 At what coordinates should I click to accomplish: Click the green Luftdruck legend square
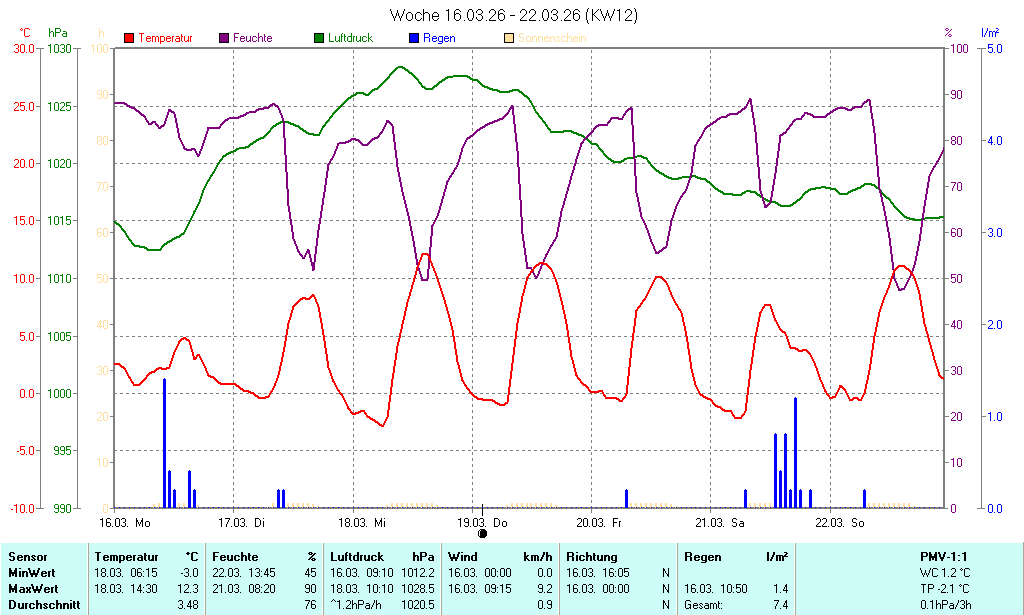[319, 38]
